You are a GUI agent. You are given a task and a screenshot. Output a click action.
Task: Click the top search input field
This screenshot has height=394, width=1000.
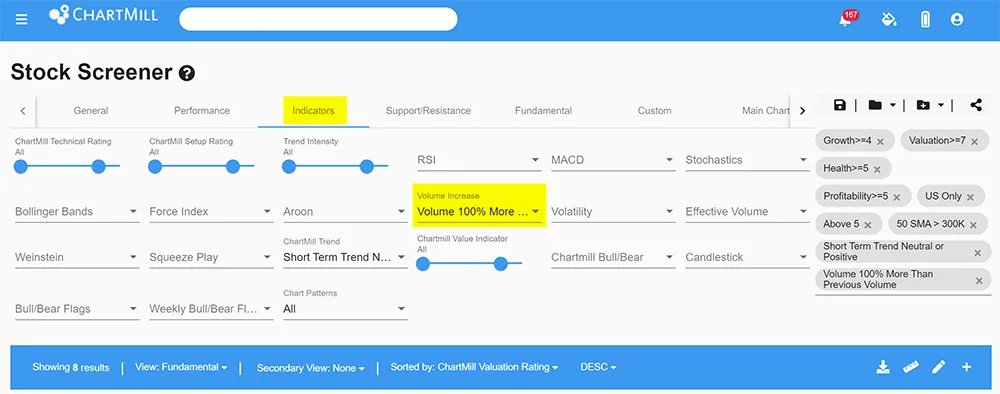(318, 19)
